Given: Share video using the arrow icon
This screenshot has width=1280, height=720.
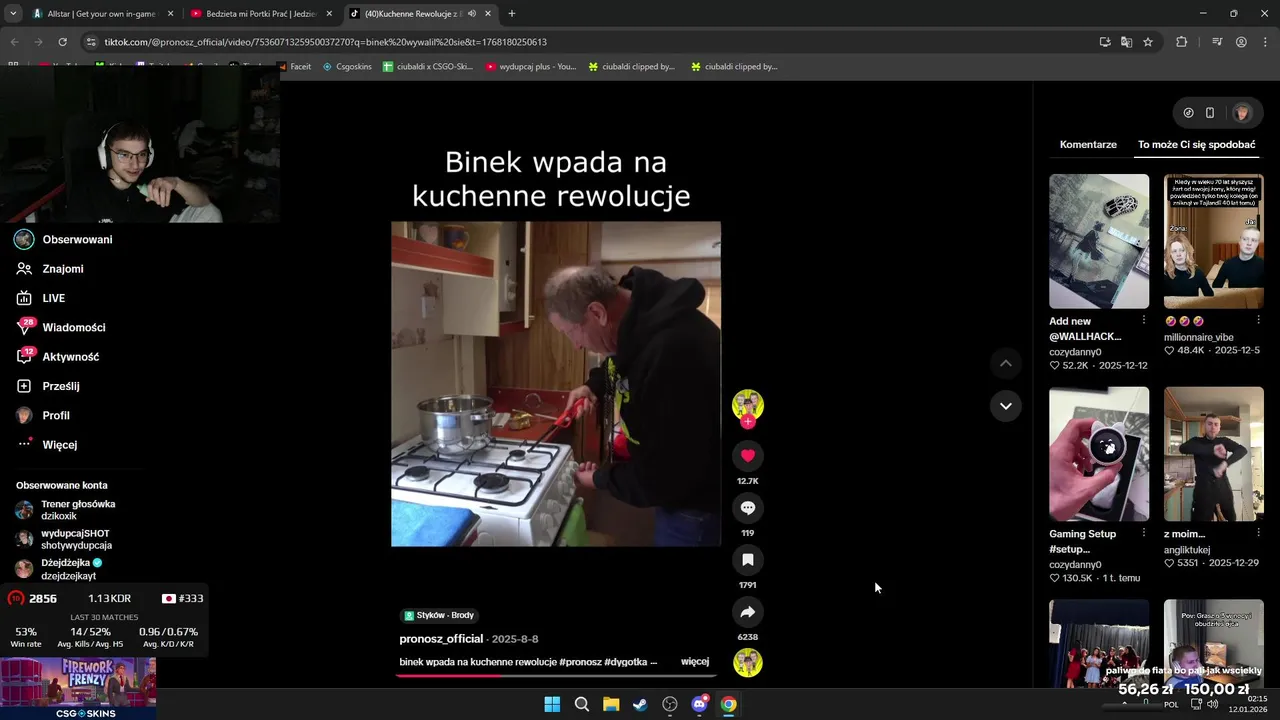Looking at the screenshot, I should tap(747, 612).
